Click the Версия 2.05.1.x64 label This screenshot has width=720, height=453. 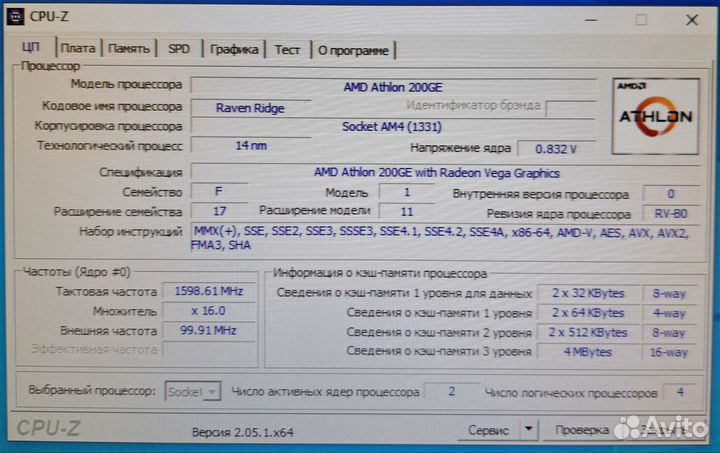tap(242, 432)
